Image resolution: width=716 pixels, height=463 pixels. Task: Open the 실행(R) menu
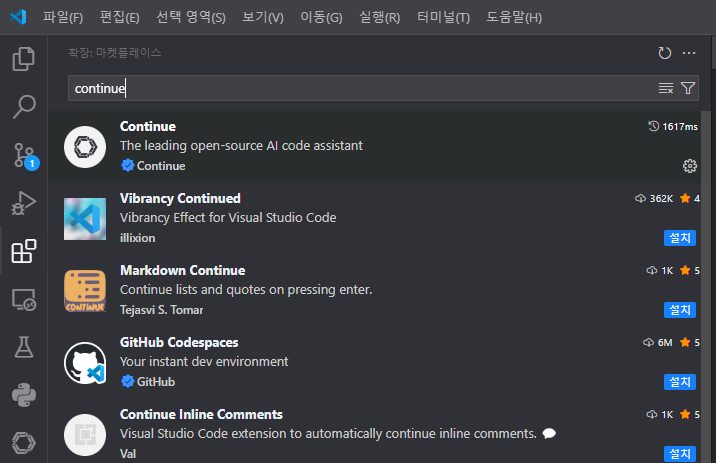tap(379, 17)
